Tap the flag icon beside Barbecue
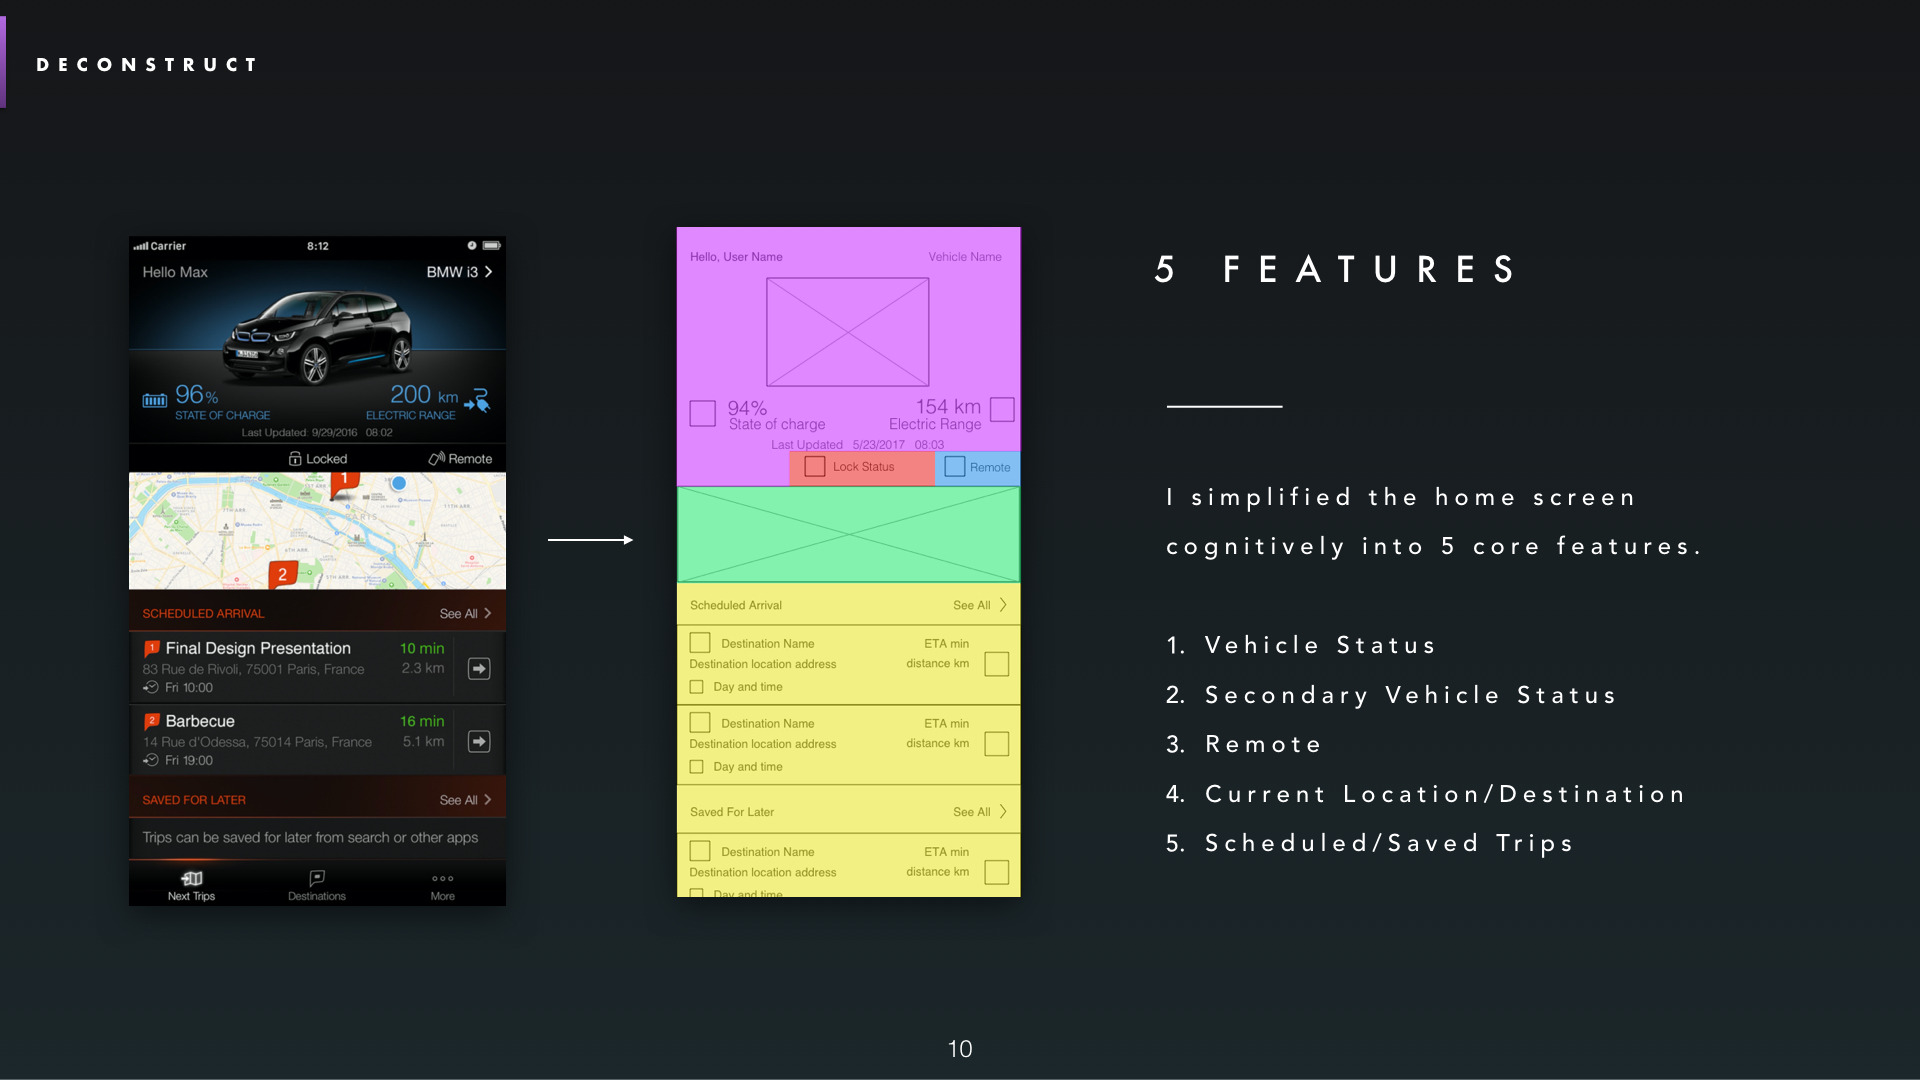This screenshot has width=1920, height=1080. click(152, 721)
